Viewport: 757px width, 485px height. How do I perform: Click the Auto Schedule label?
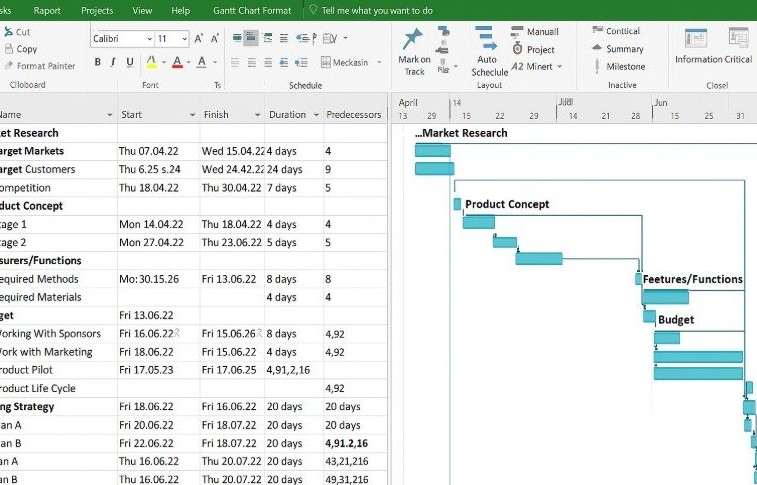click(490, 66)
